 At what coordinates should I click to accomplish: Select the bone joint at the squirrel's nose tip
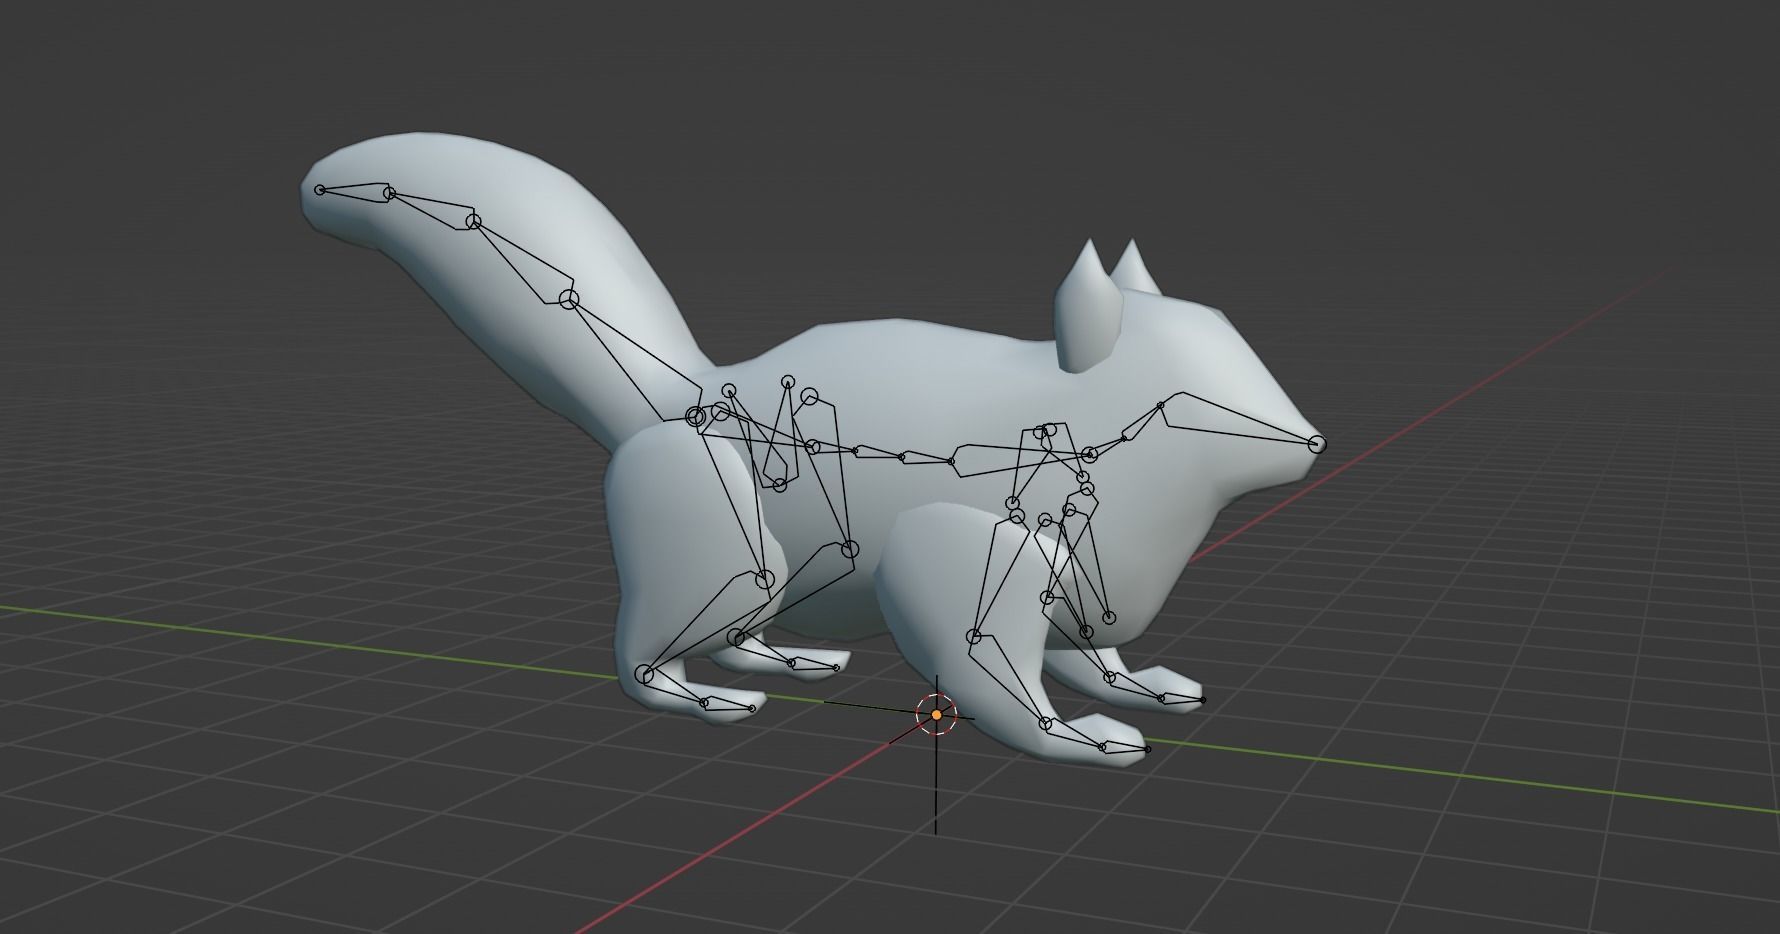tap(1317, 444)
